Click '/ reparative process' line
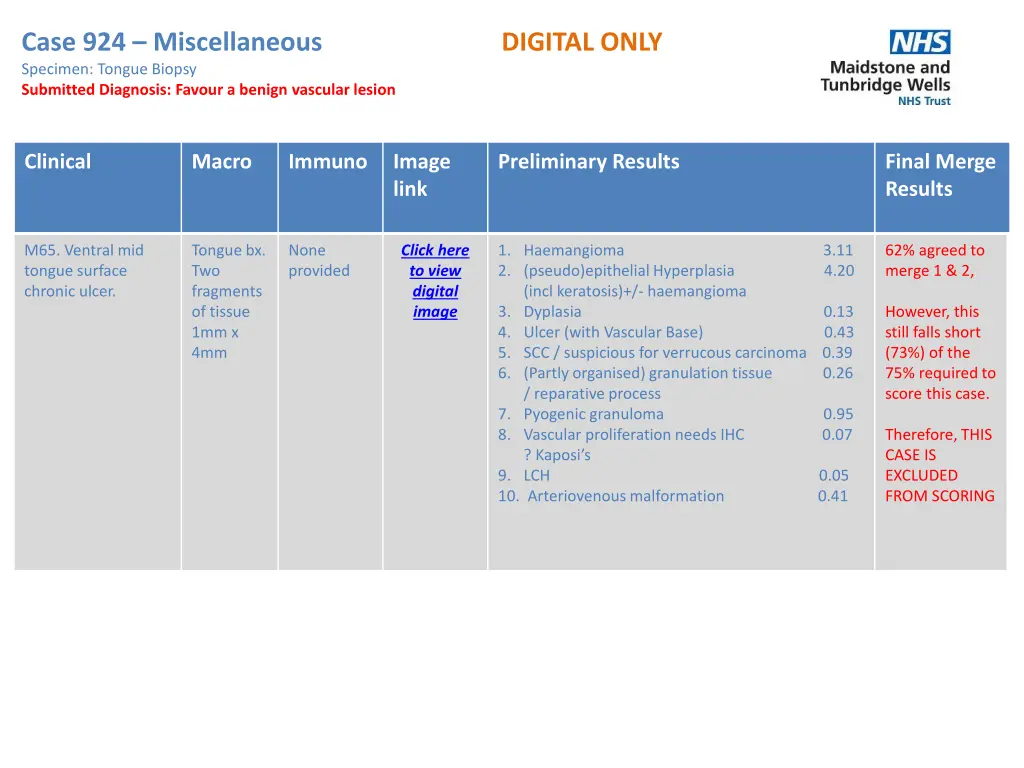The image size is (1024, 768). 592,394
